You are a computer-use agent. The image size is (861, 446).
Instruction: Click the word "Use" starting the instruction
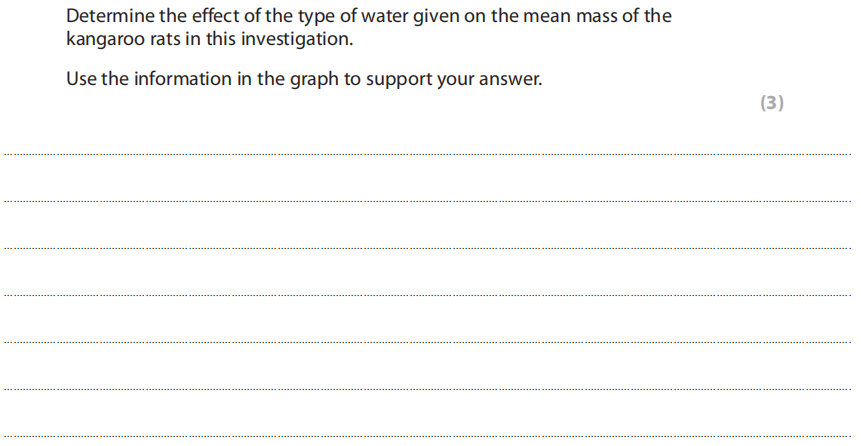click(x=81, y=79)
